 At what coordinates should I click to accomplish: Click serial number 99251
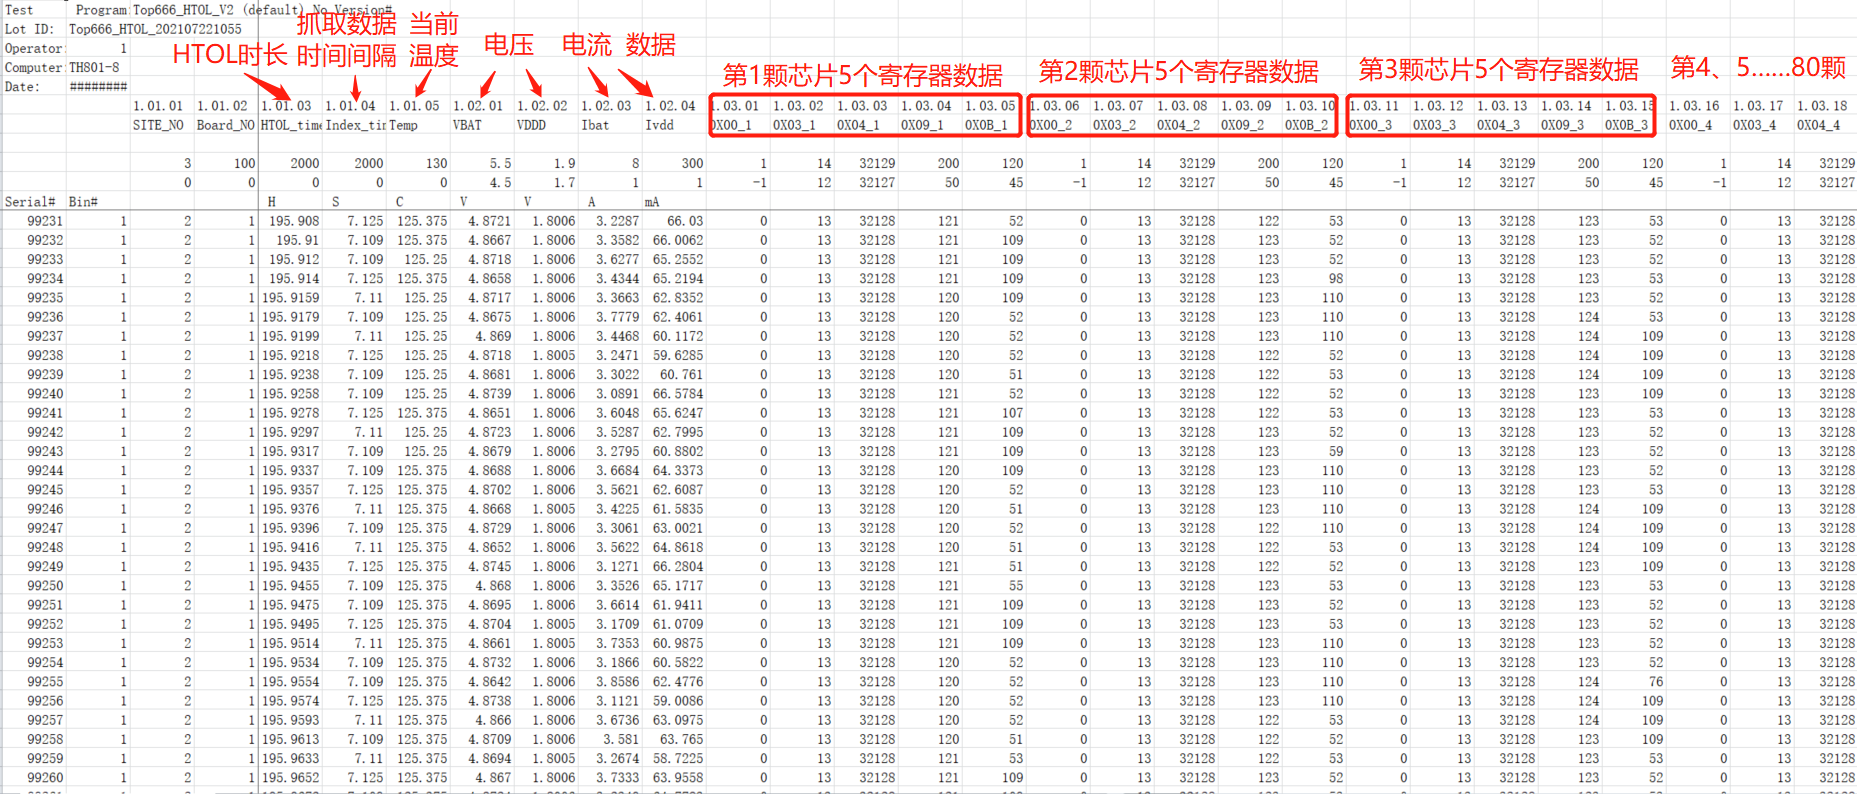tap(45, 605)
